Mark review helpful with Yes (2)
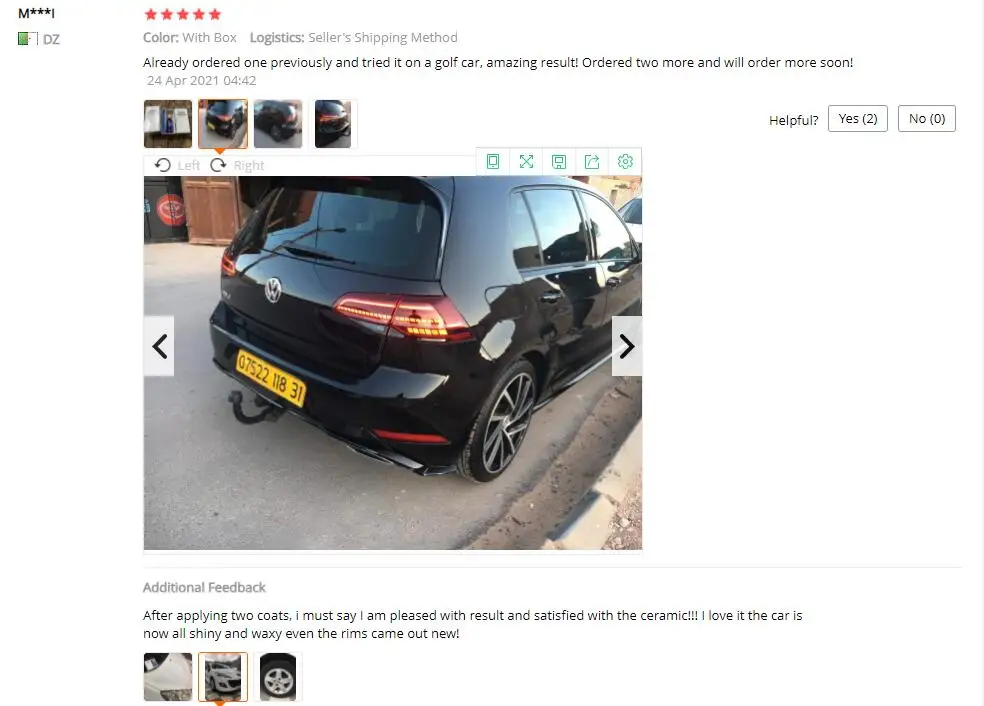 858,119
